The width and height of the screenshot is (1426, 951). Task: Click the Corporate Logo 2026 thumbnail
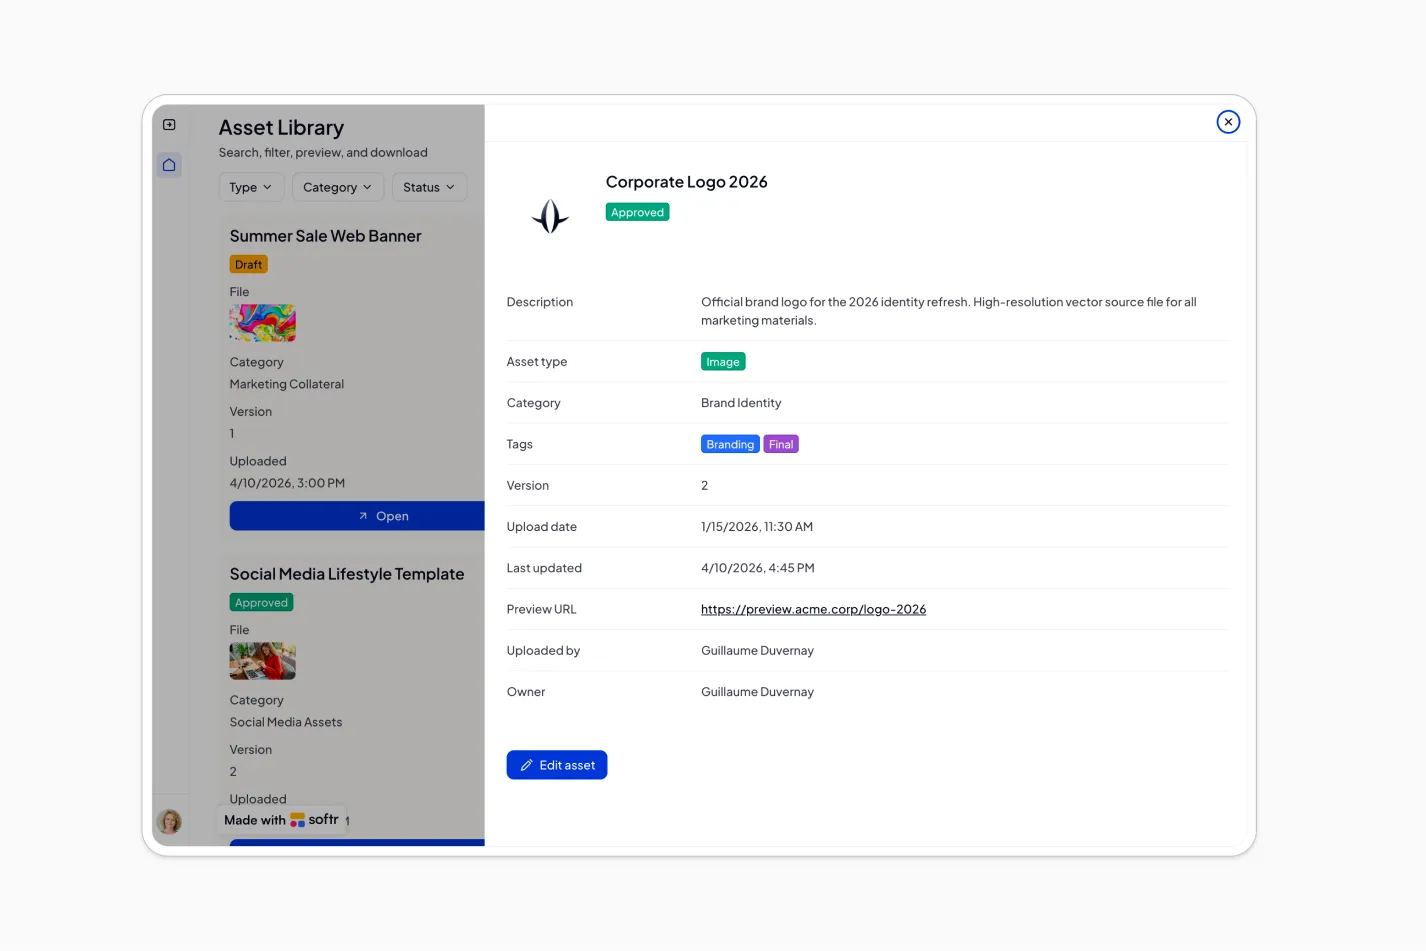click(550, 216)
